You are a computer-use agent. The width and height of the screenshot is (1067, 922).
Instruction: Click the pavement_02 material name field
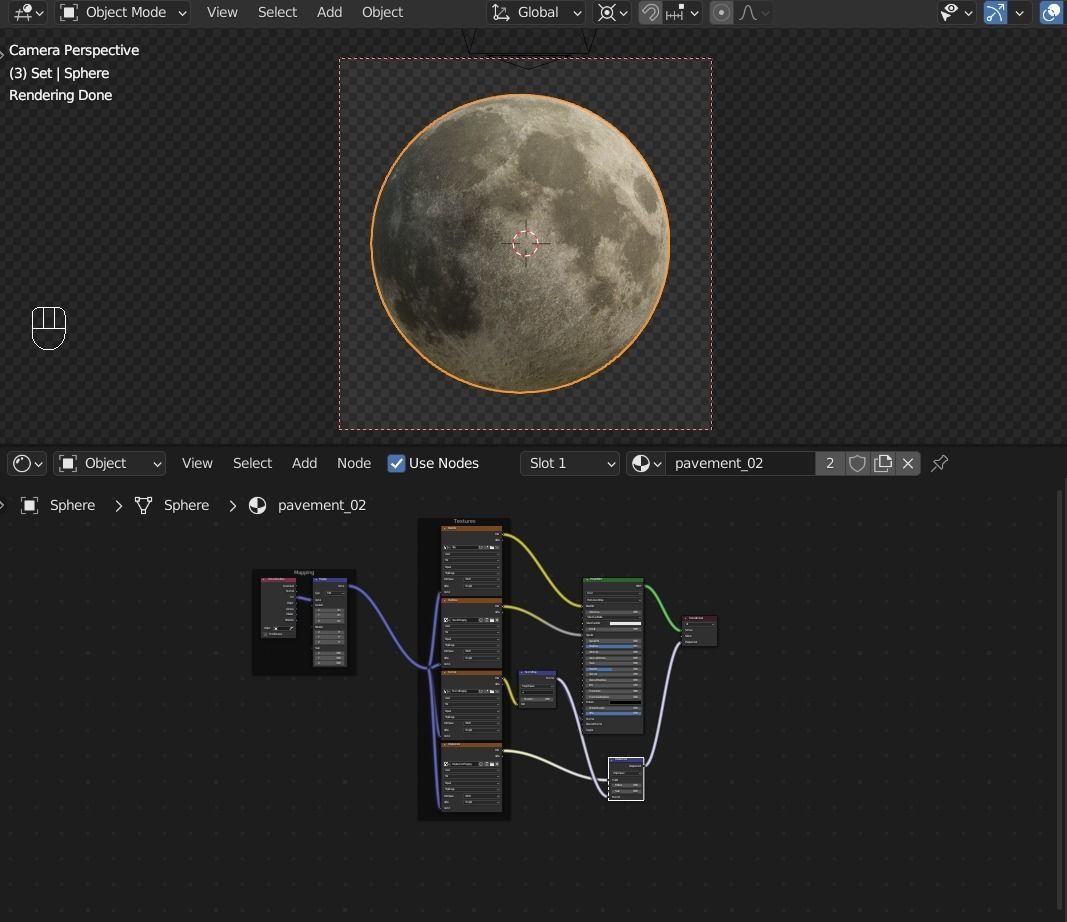pos(740,463)
